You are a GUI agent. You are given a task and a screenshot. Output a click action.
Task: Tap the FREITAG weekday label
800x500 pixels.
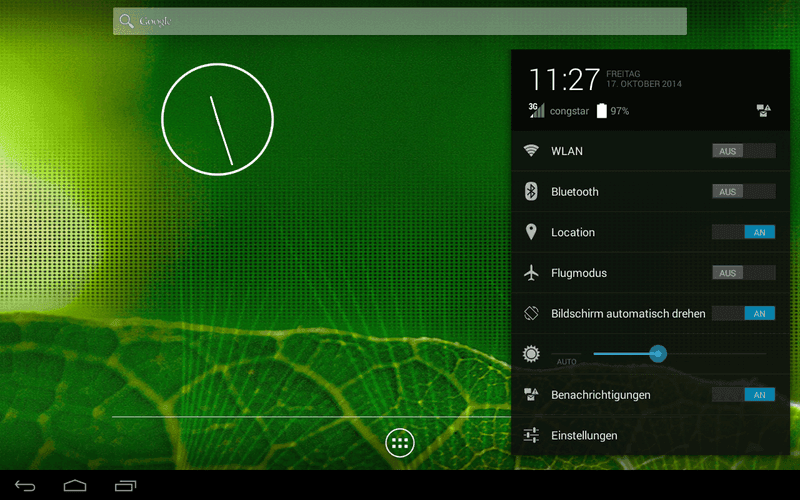click(623, 74)
